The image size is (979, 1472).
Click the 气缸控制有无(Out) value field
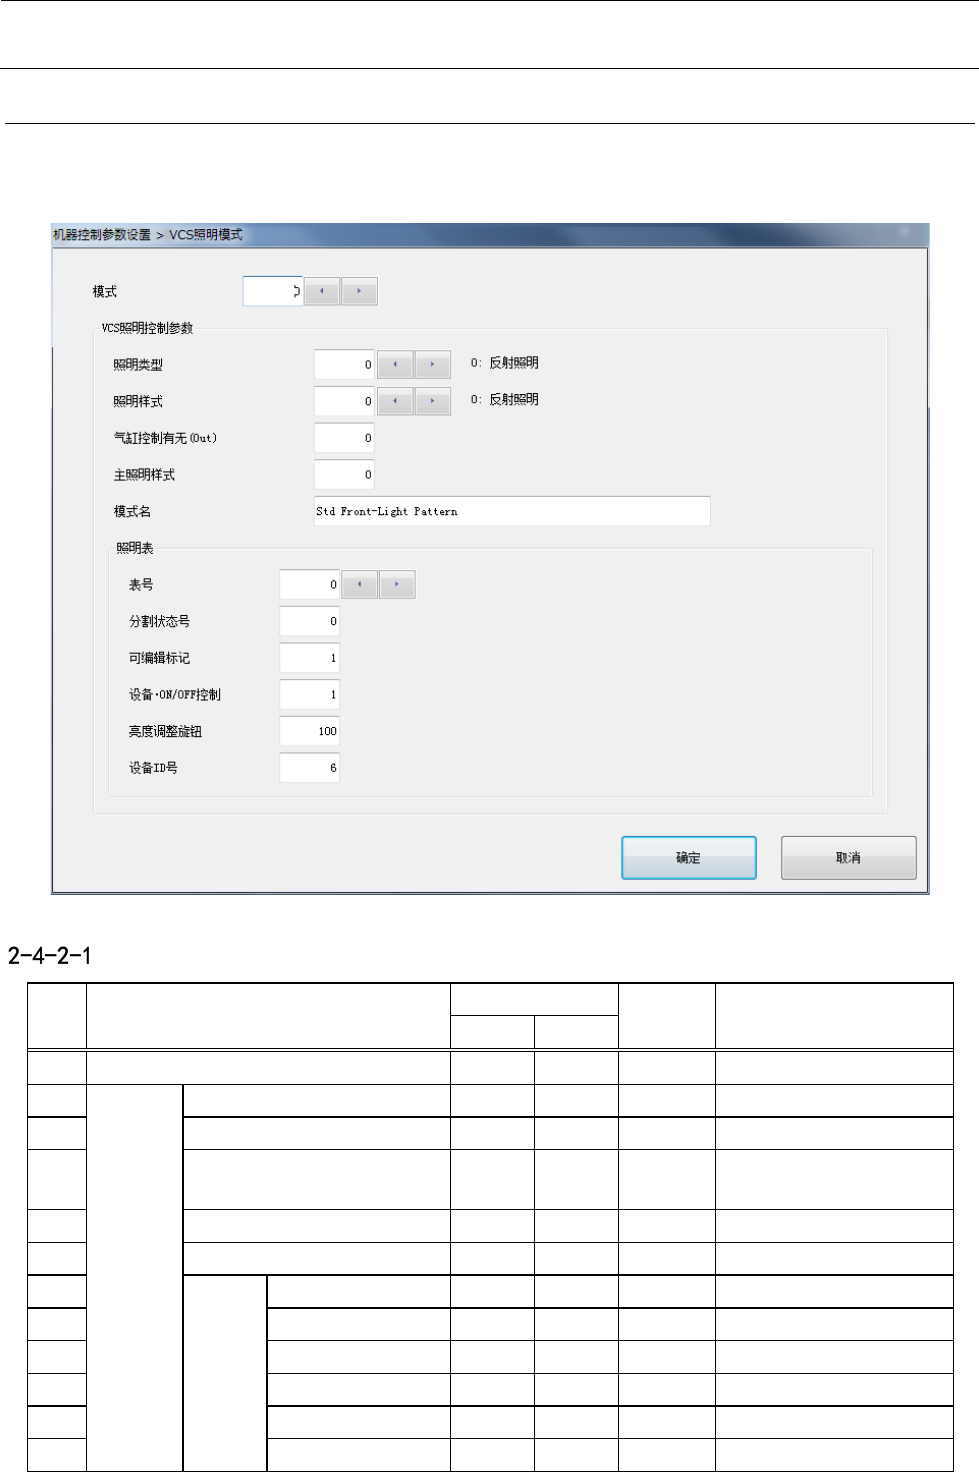point(344,438)
